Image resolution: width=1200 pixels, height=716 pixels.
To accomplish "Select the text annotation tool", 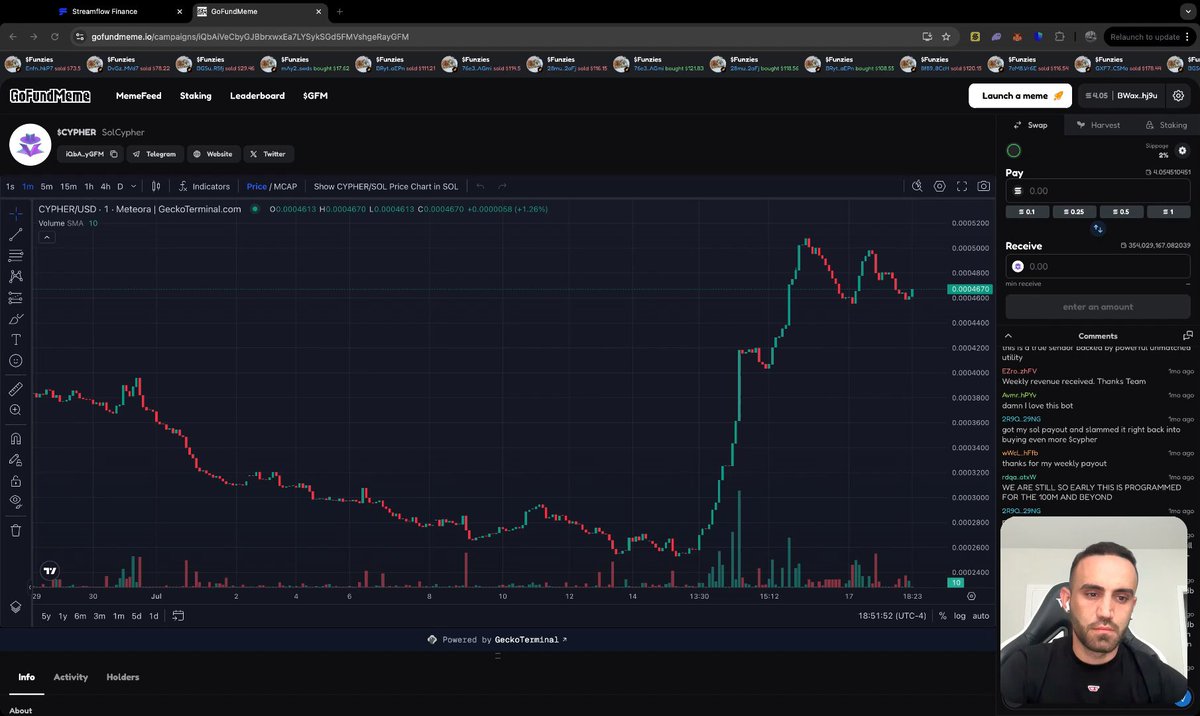I will (16, 340).
